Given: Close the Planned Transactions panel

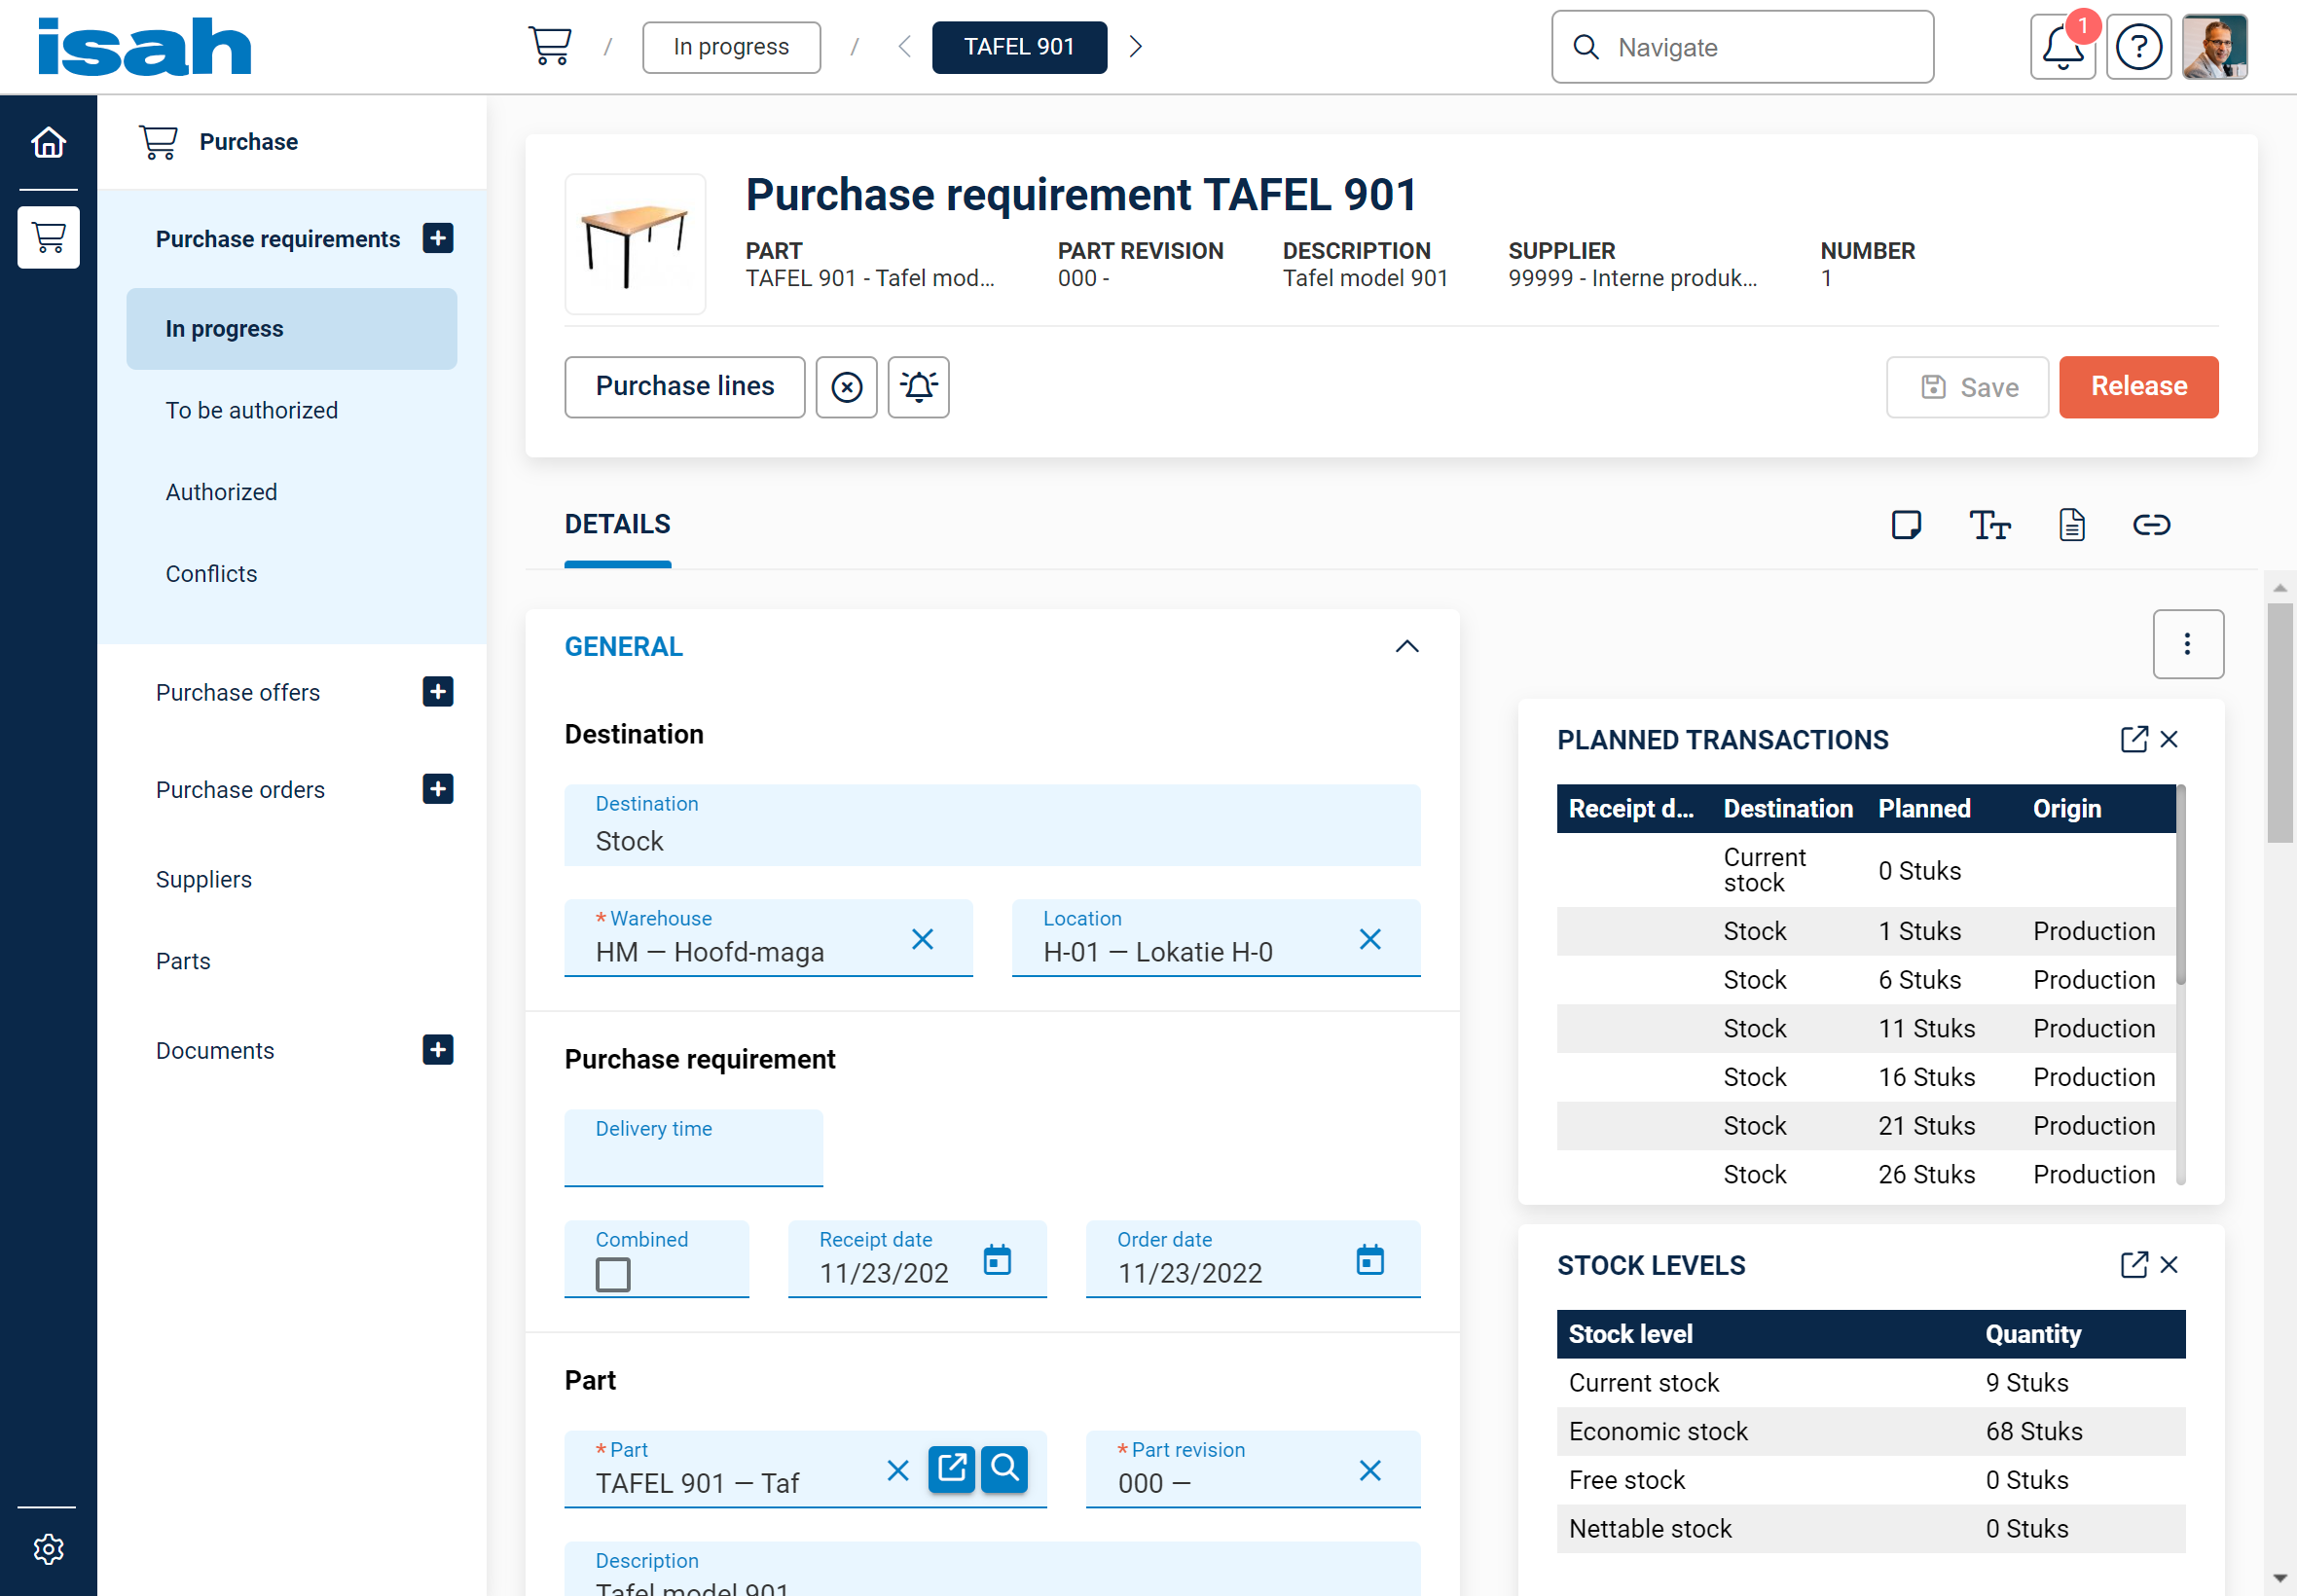Looking at the screenshot, I should pyautogui.click(x=2169, y=740).
